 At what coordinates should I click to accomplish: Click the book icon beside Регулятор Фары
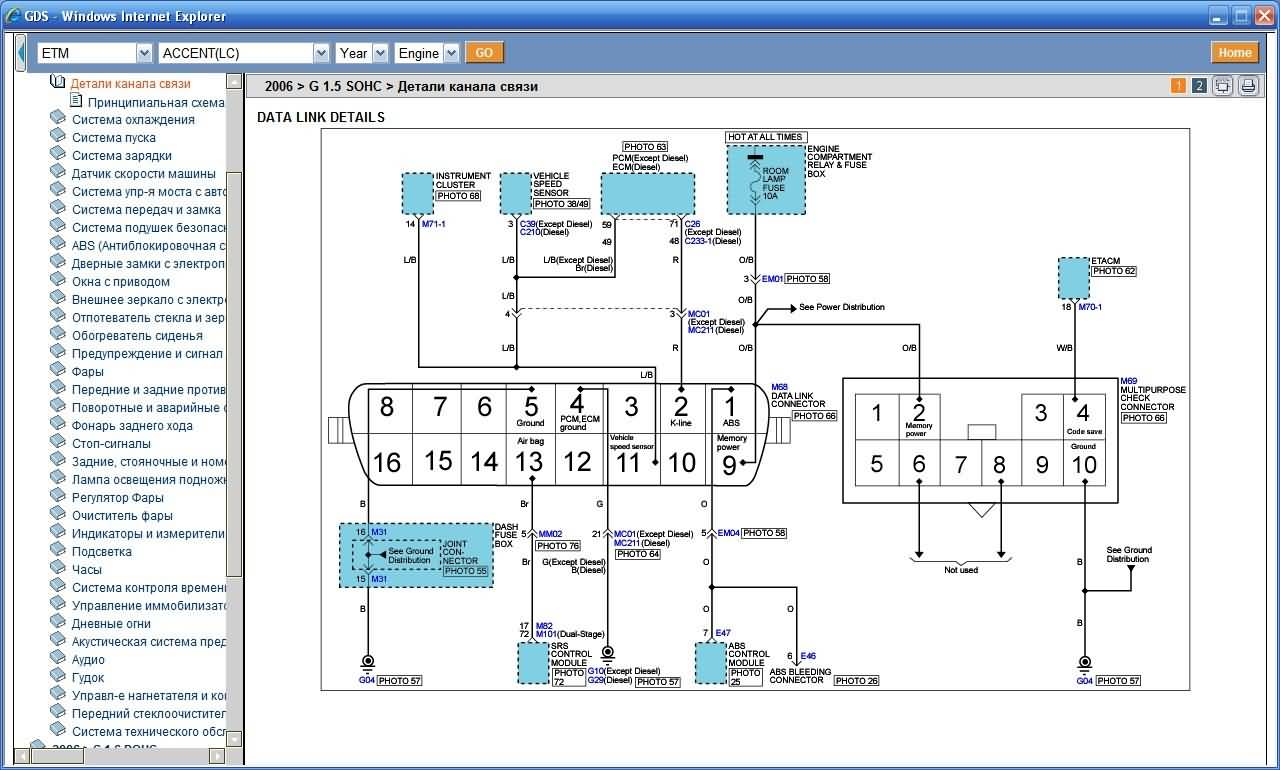(58, 497)
